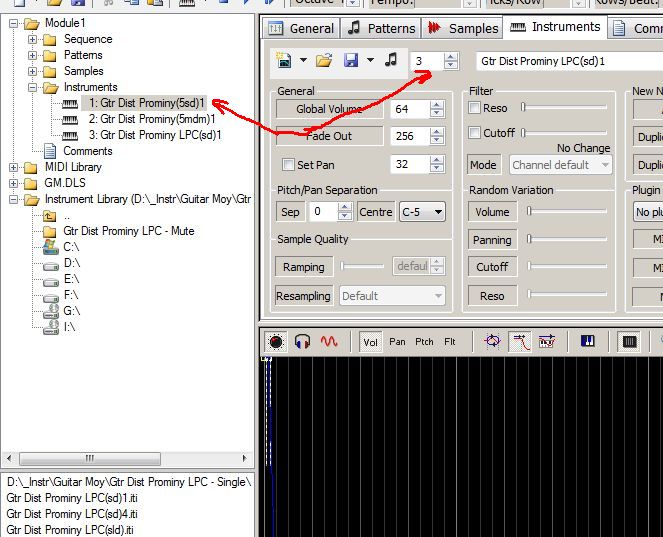Click the headphones icon in envelope toolbar
Viewport: 663px width, 537px height.
(302, 342)
